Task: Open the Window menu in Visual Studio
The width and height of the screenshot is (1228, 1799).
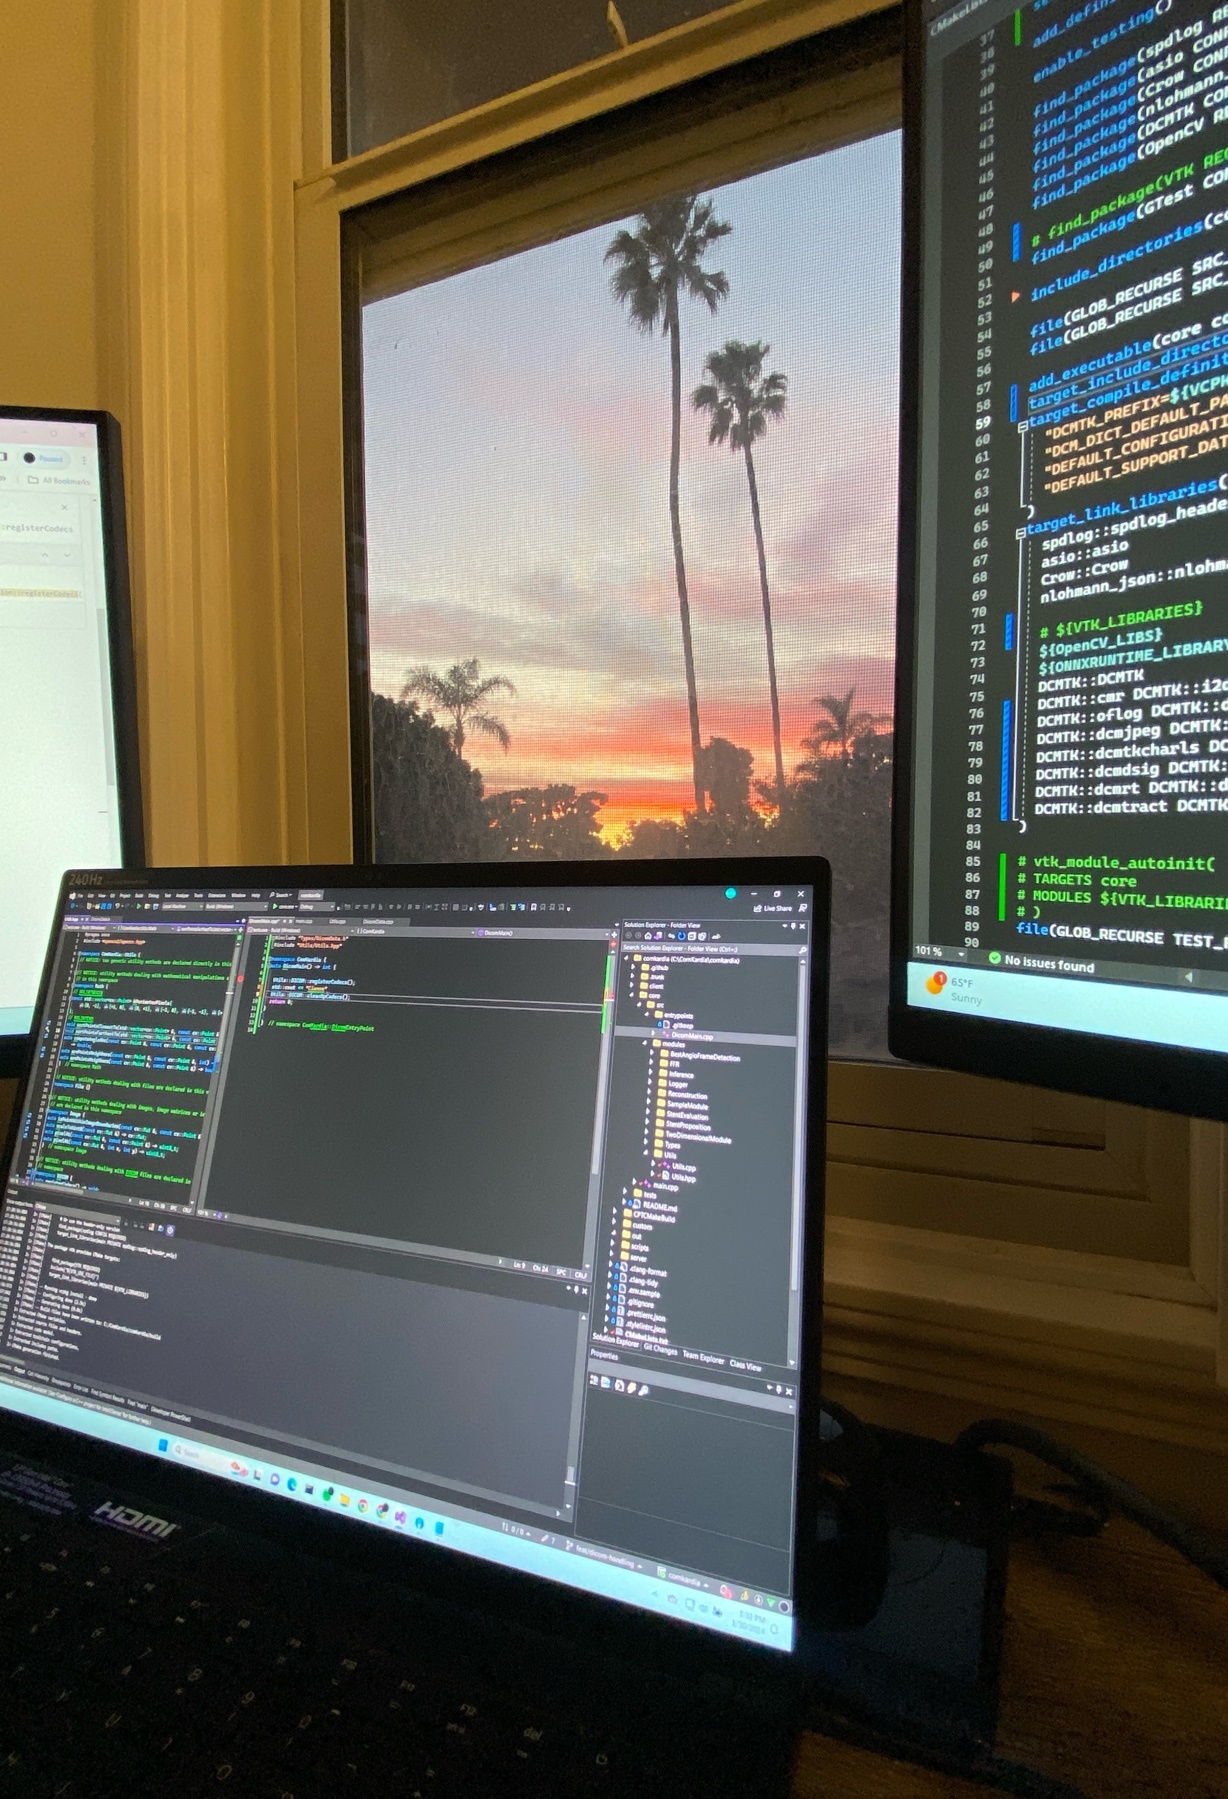Action: (238, 895)
